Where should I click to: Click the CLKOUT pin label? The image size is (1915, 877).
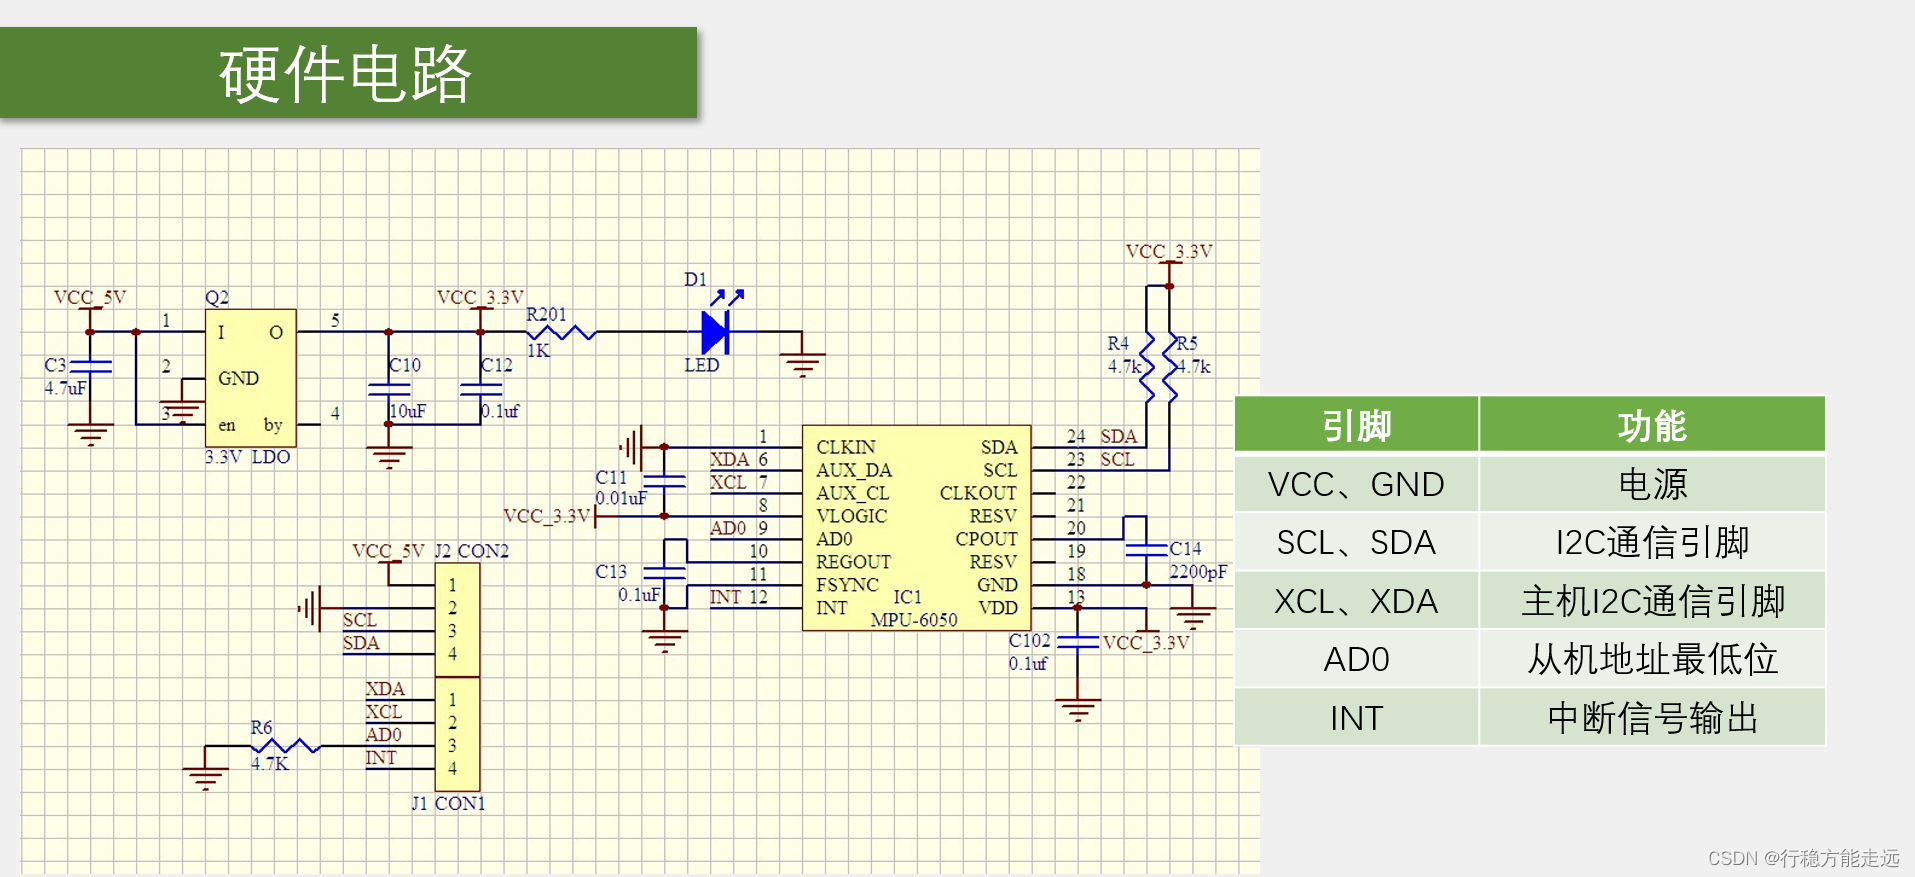coord(978,493)
